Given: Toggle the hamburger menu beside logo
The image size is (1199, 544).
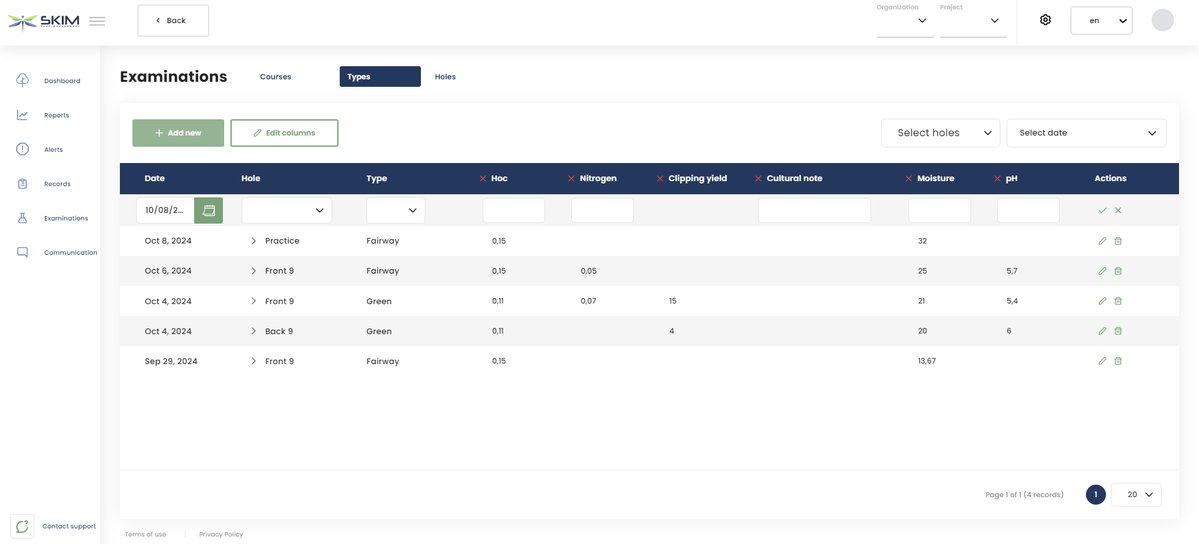Looking at the screenshot, I should pos(97,21).
